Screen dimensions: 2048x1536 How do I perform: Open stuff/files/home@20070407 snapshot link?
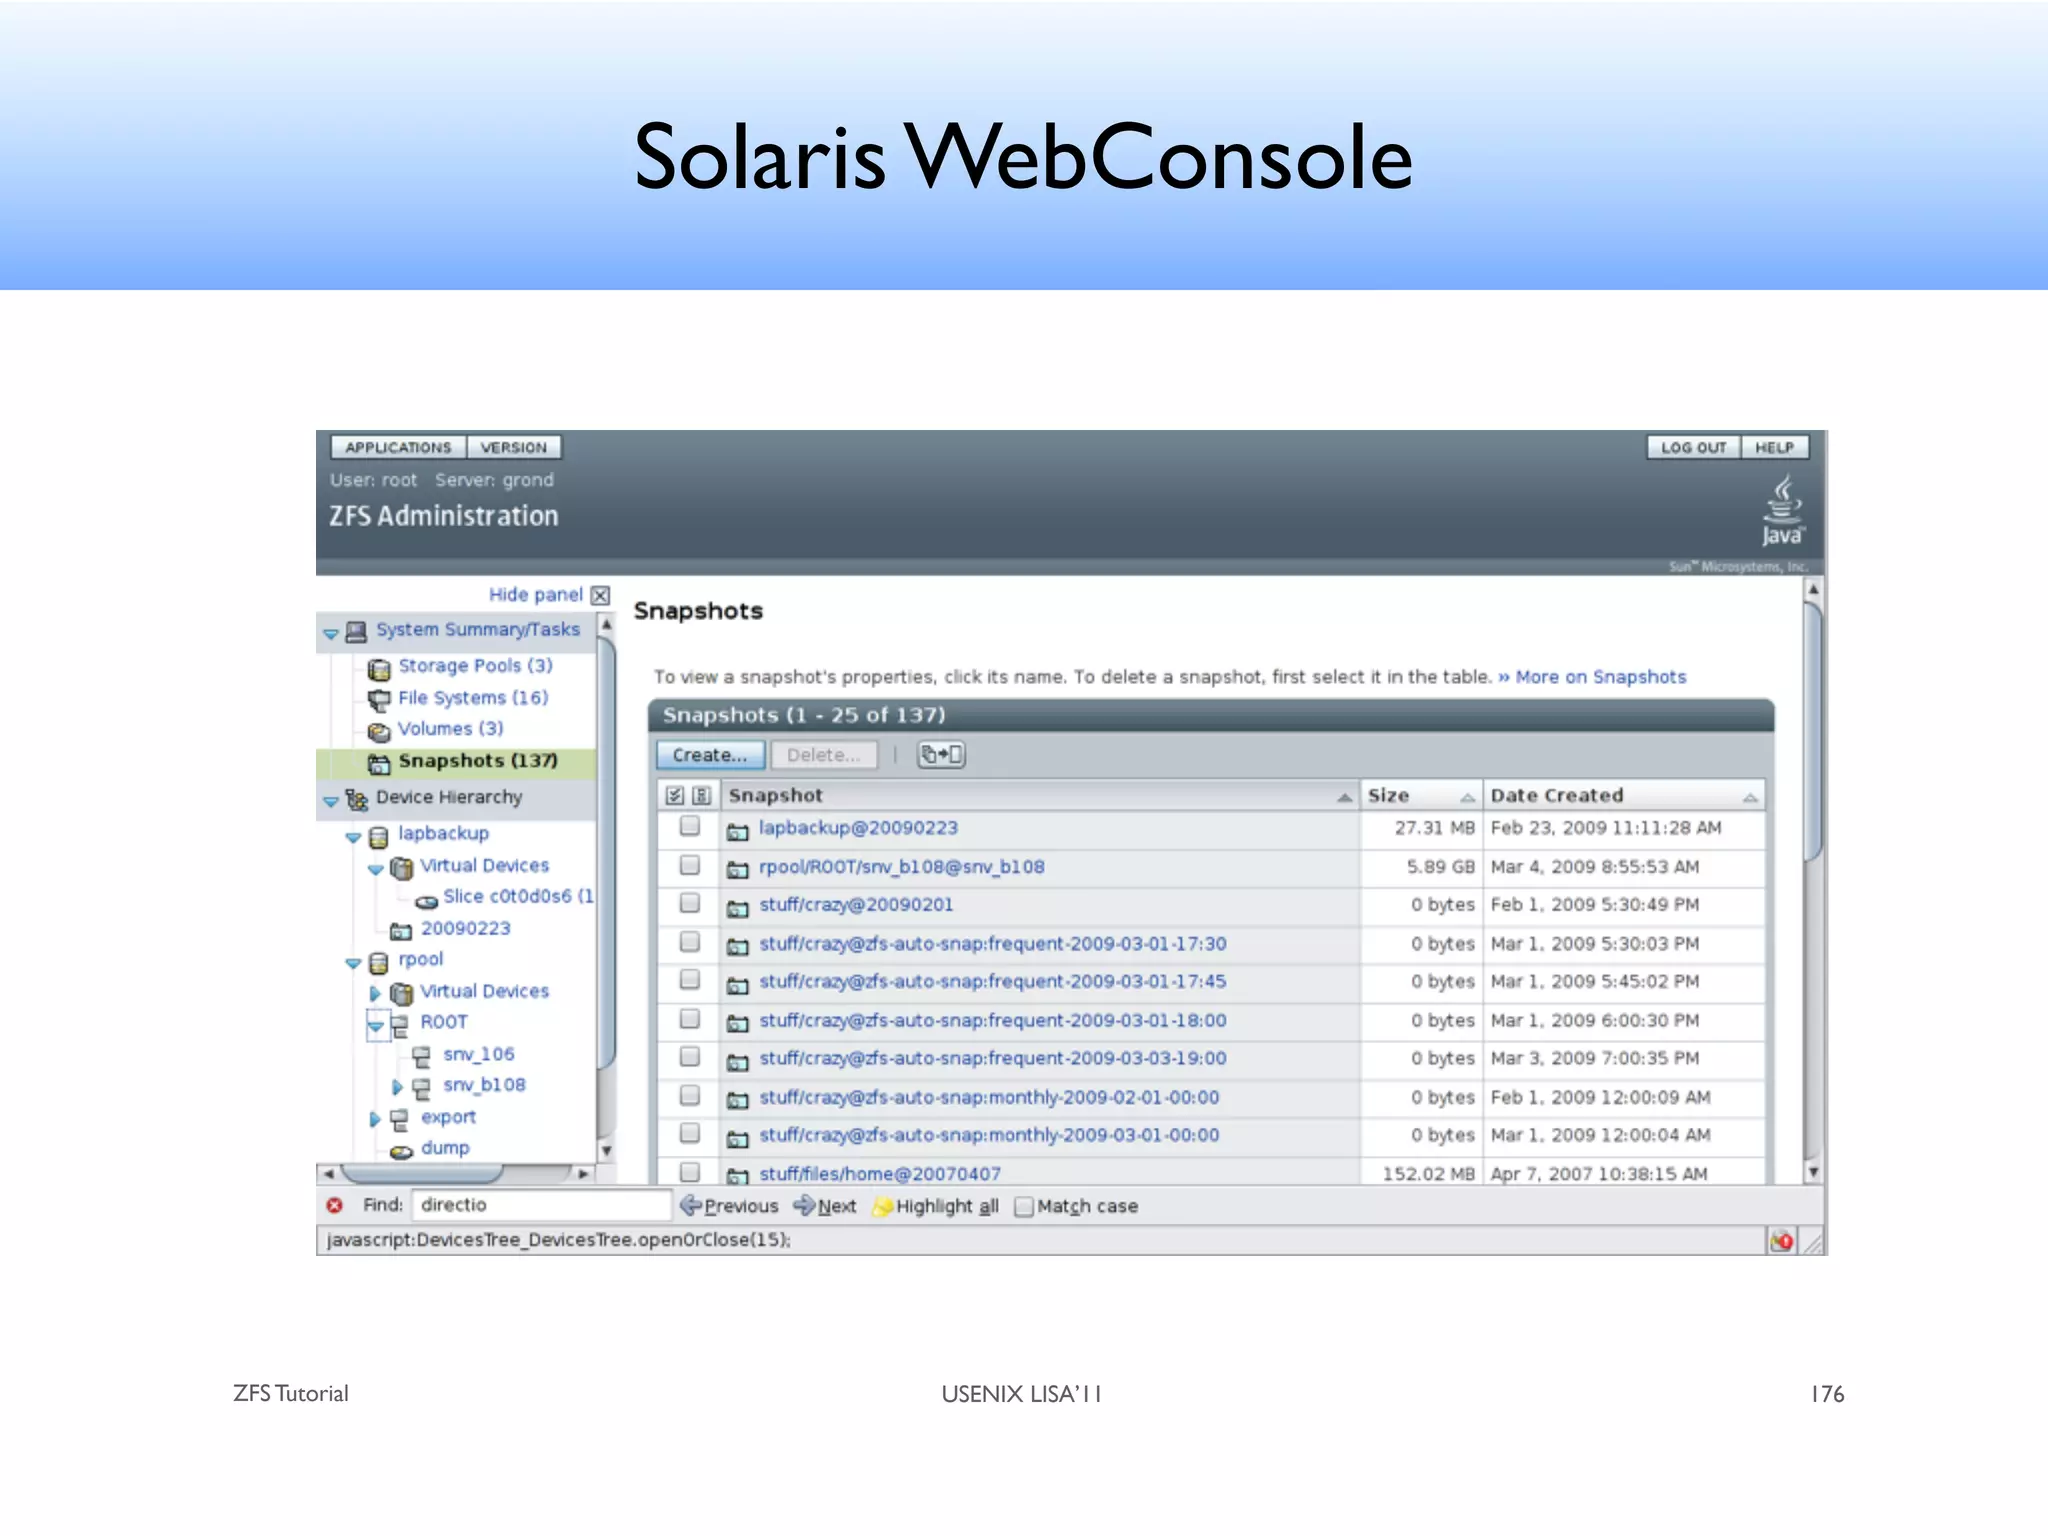880,1174
